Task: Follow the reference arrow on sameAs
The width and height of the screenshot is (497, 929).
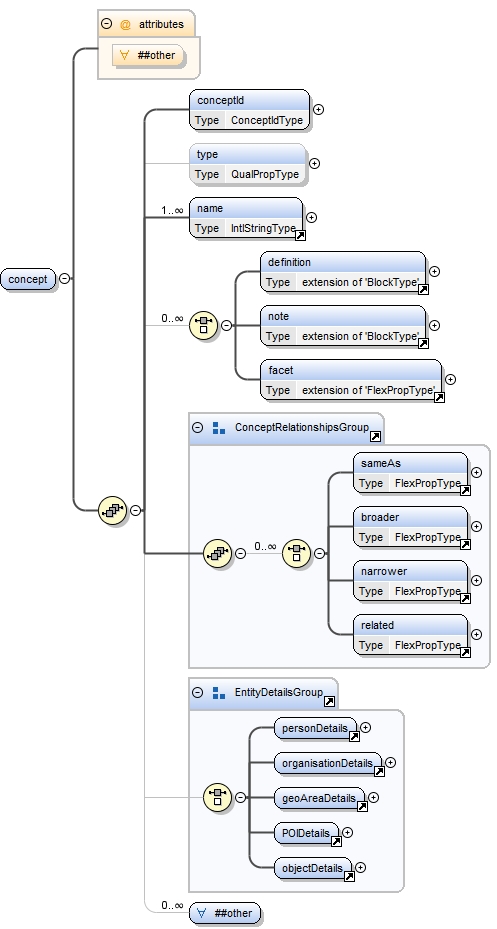Action: [x=466, y=491]
